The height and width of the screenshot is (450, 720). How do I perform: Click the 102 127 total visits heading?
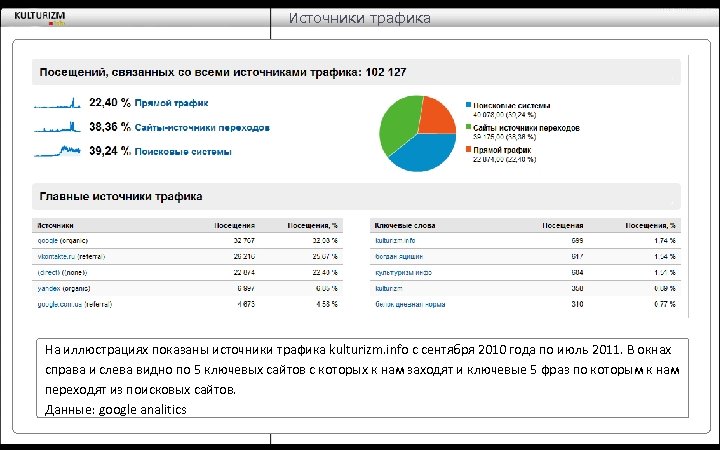(x=223, y=72)
